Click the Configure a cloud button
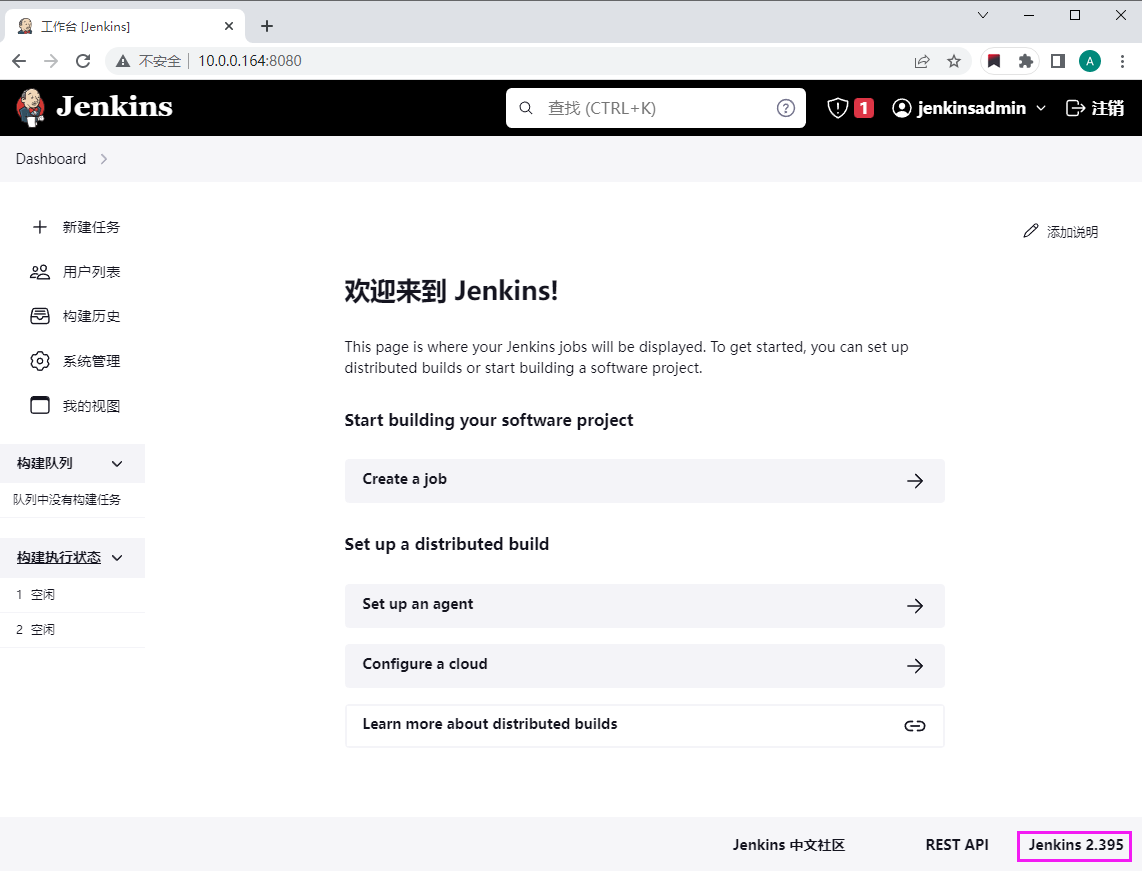 (645, 665)
